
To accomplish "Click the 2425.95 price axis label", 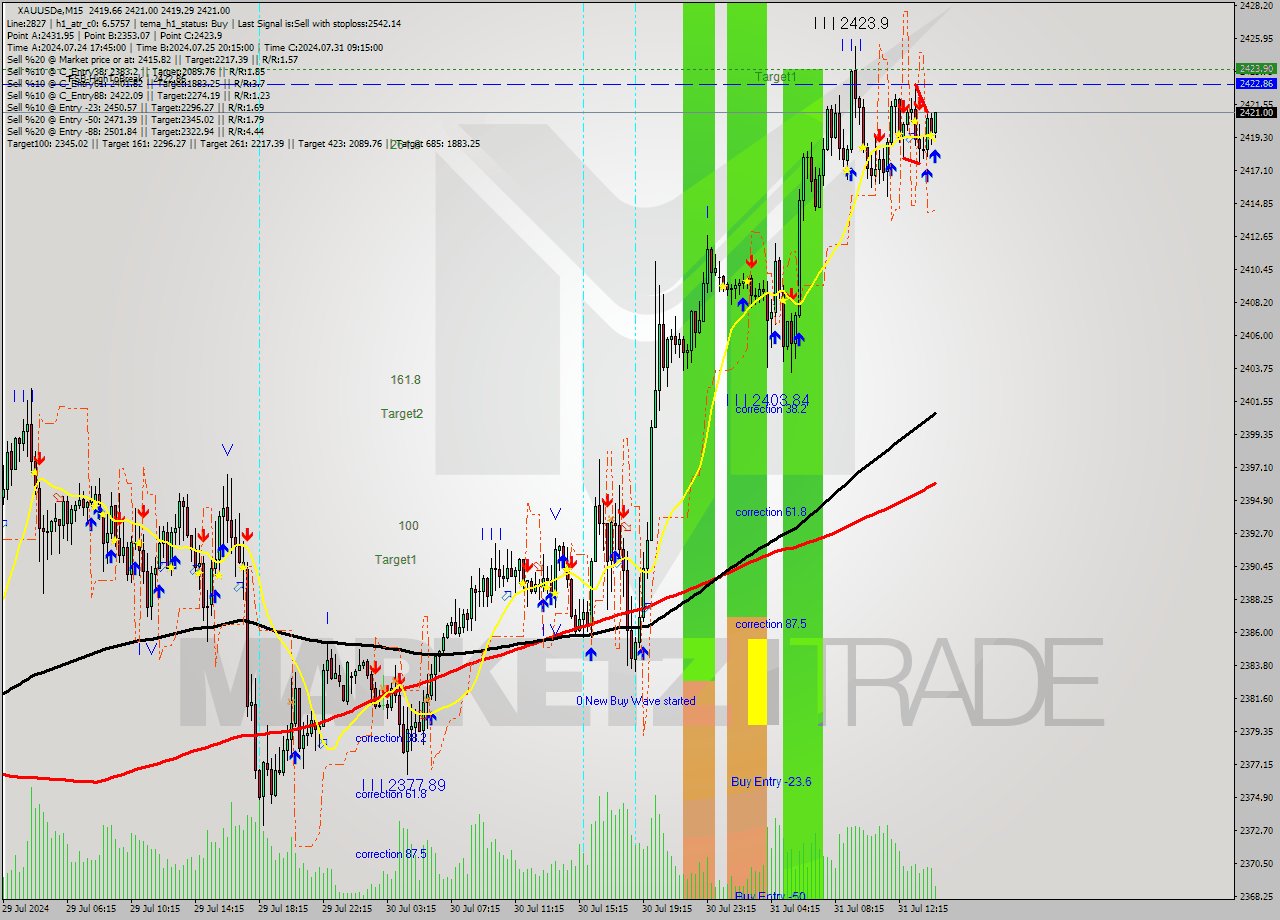I will click(1255, 38).
